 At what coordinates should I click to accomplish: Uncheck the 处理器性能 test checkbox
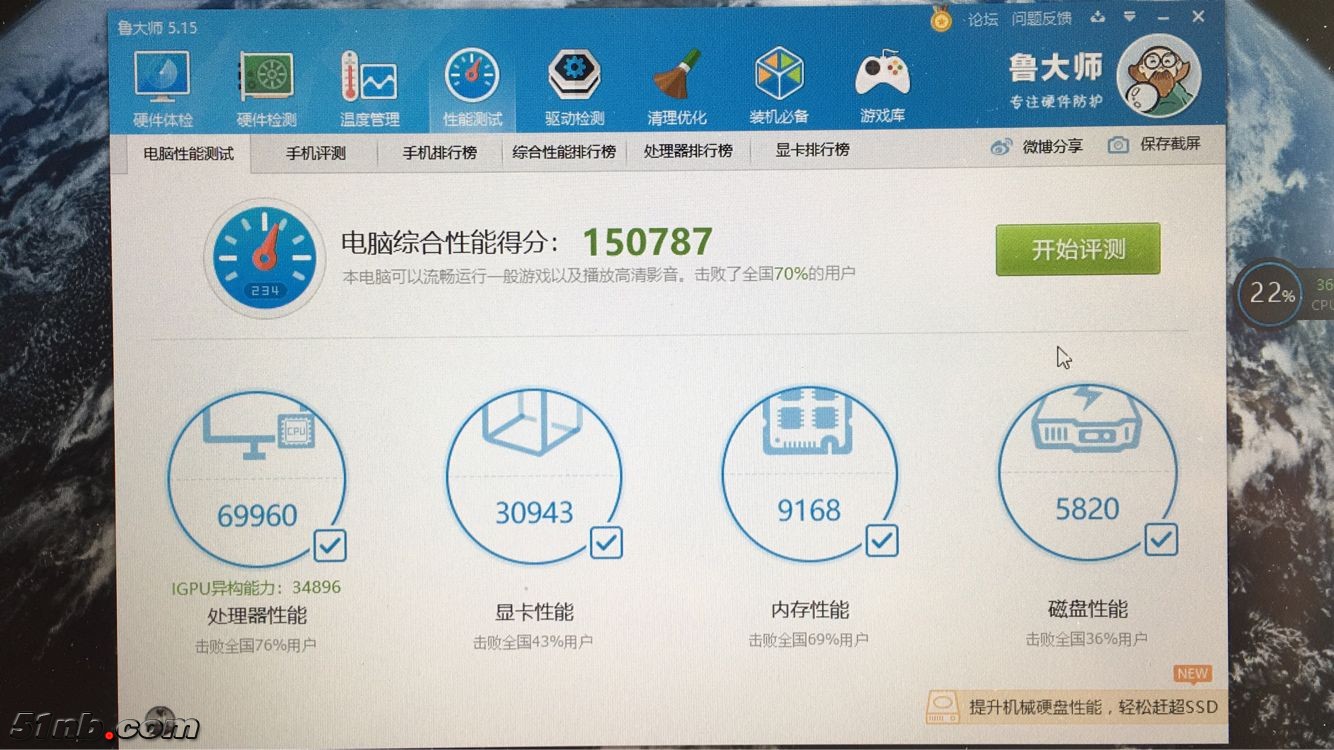[x=329, y=545]
